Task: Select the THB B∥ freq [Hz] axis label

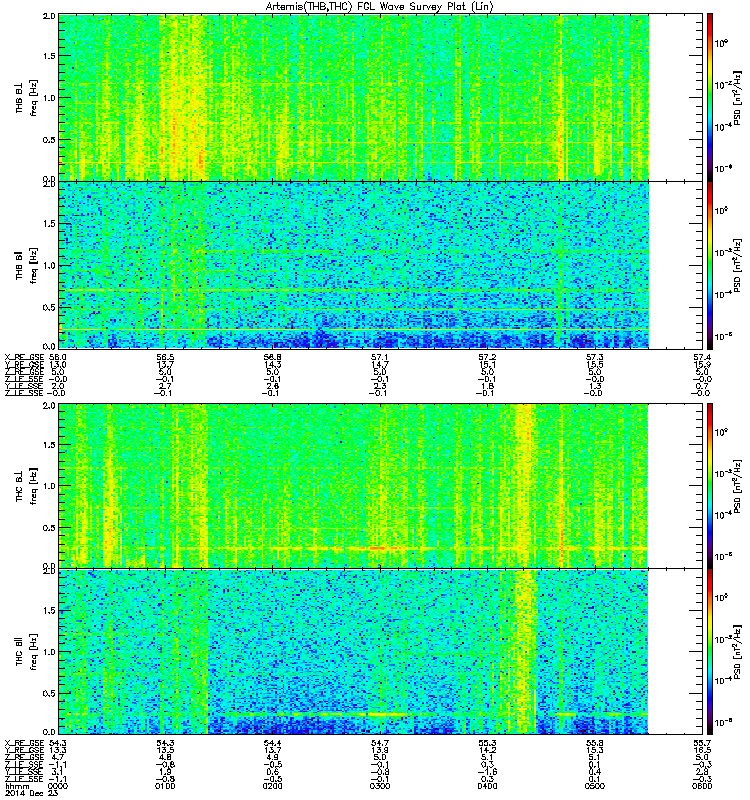Action: (x=27, y=265)
